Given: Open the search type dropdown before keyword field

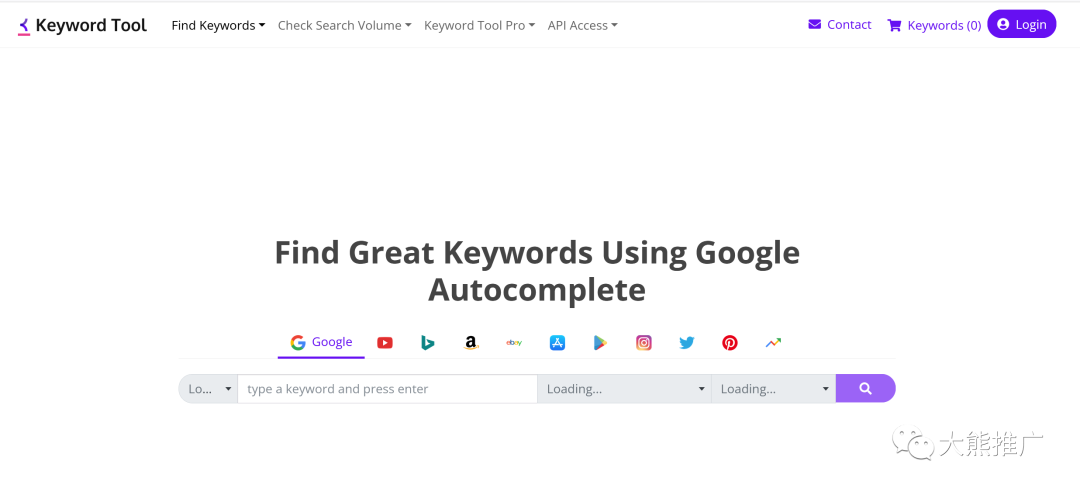Looking at the screenshot, I should point(208,389).
